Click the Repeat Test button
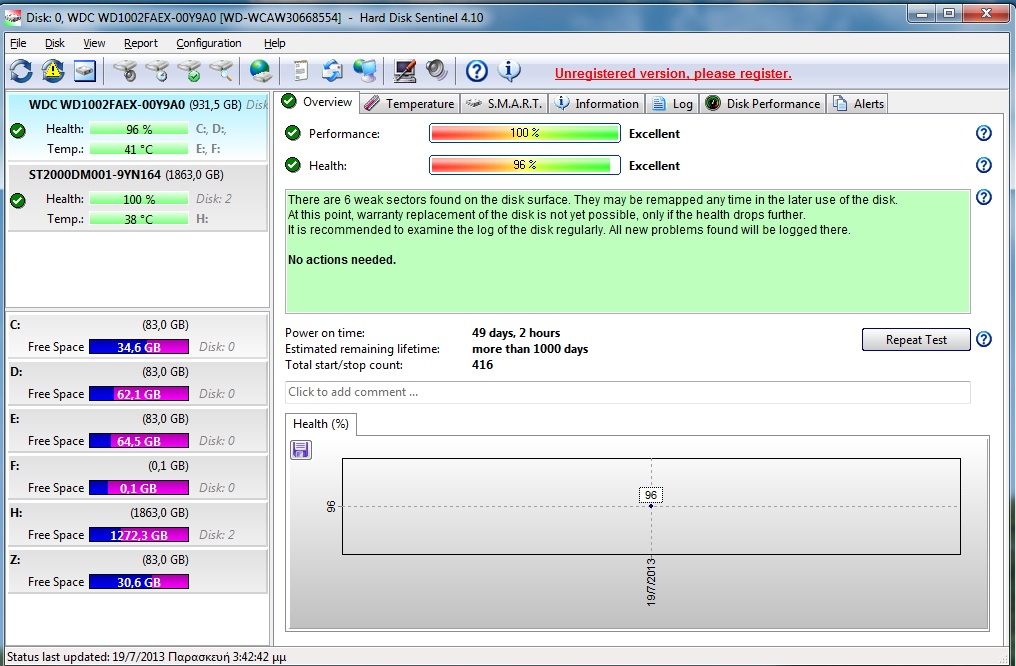This screenshot has width=1016, height=666. click(x=916, y=339)
